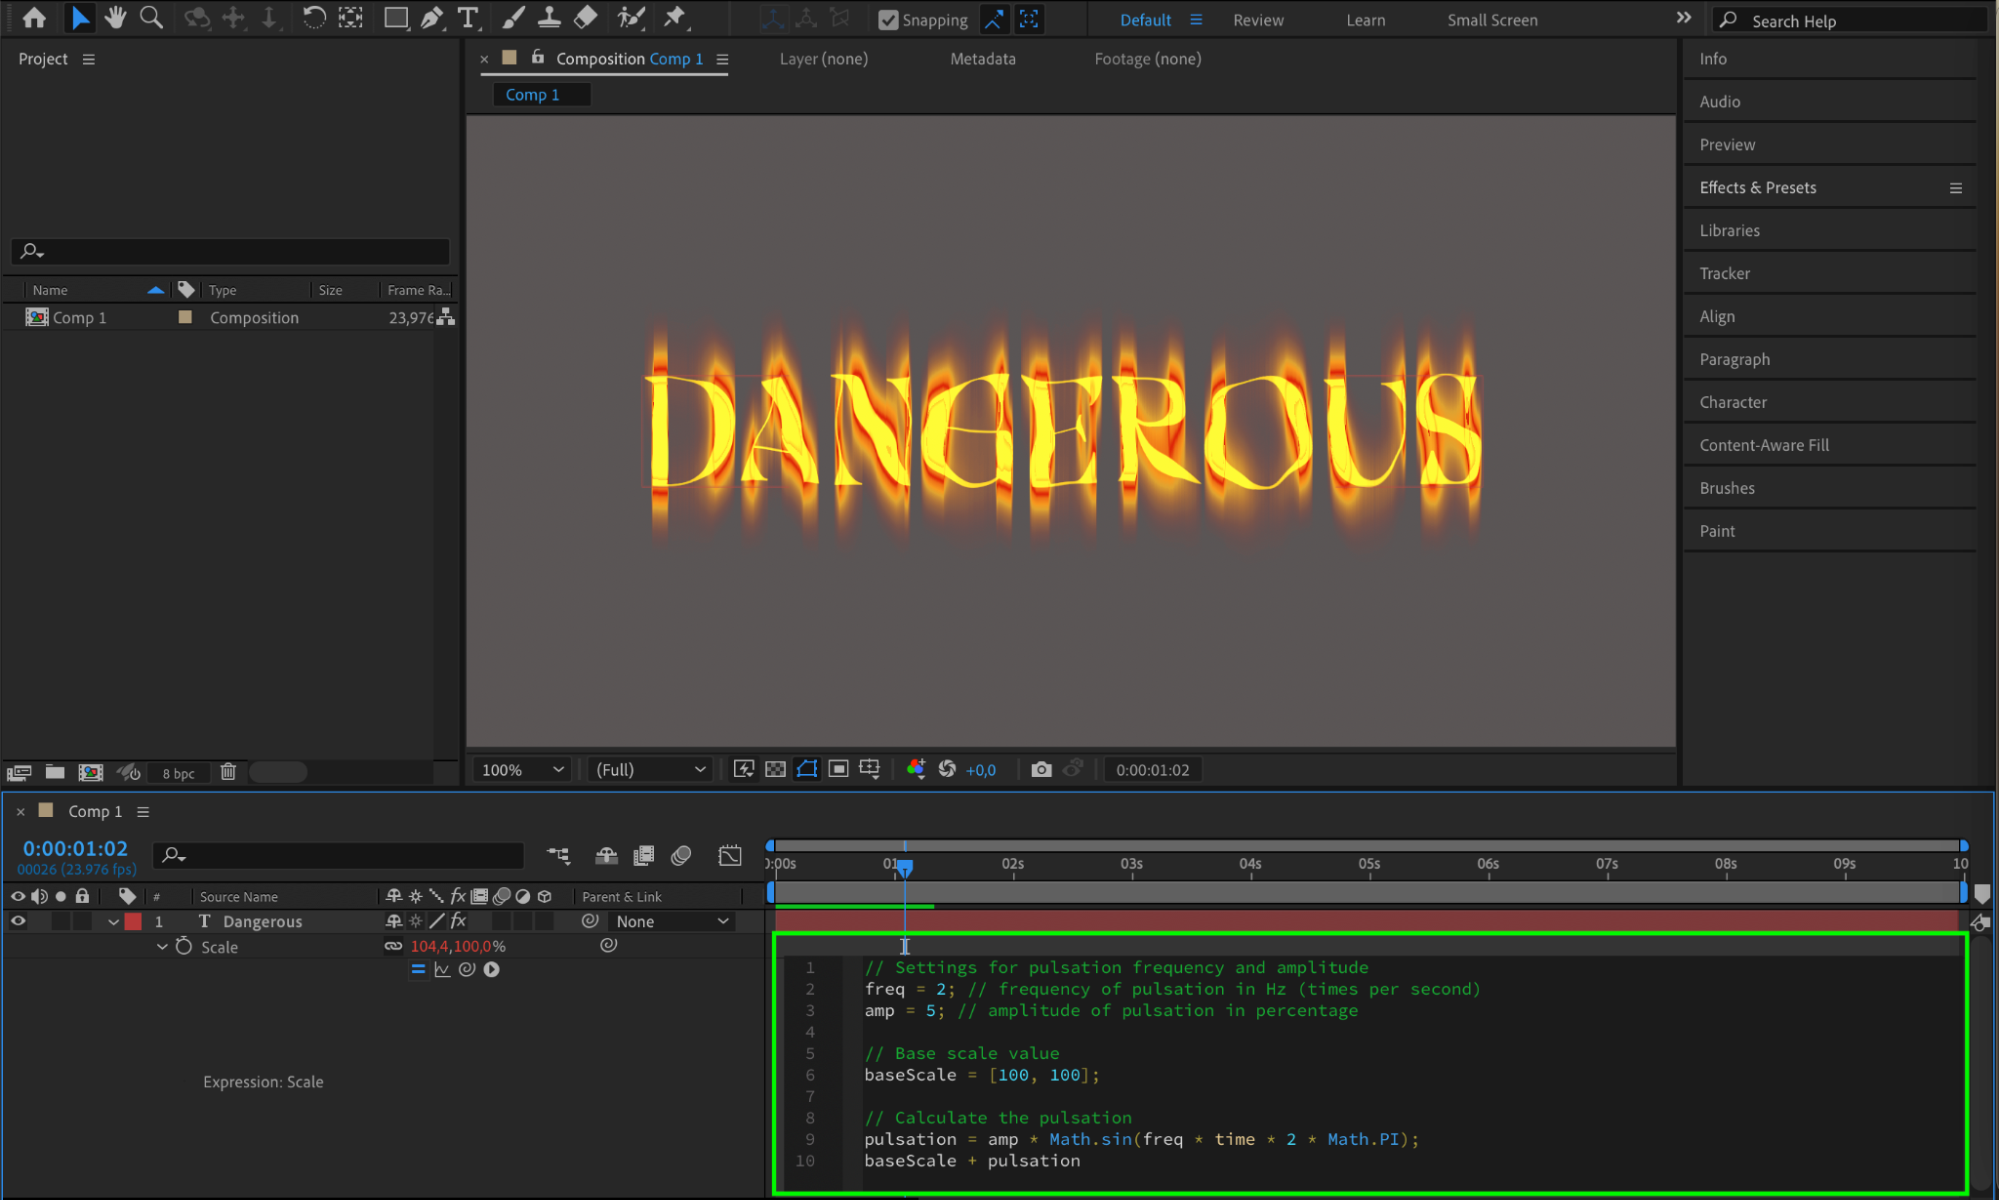Viewport: 1999px width, 1200px height.
Task: Switch to the Review workspace
Action: 1258,20
